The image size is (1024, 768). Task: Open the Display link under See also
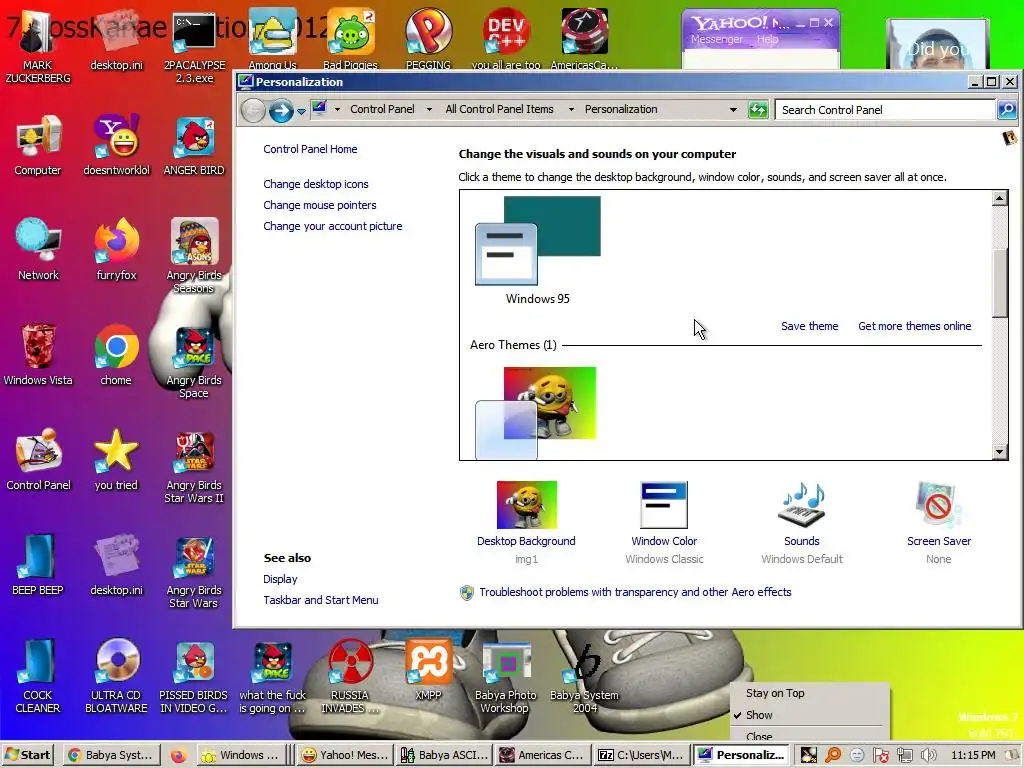tap(280, 579)
